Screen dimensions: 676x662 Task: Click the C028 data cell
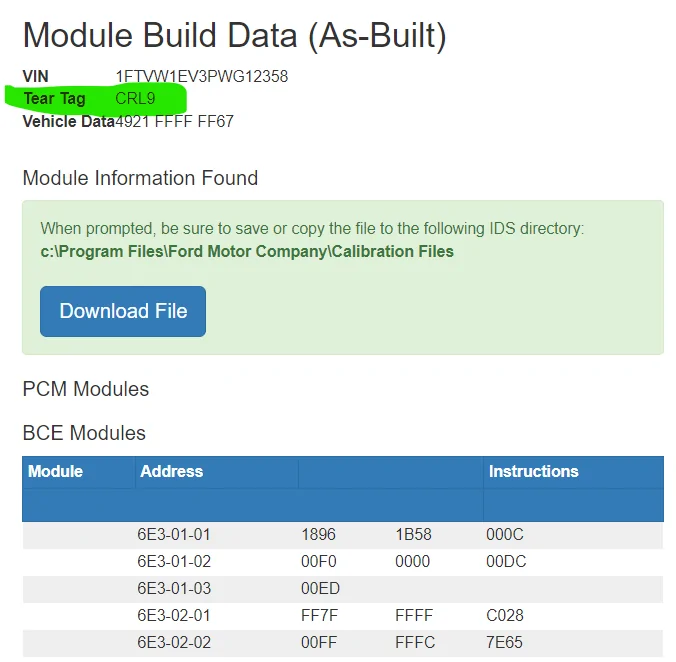click(505, 616)
